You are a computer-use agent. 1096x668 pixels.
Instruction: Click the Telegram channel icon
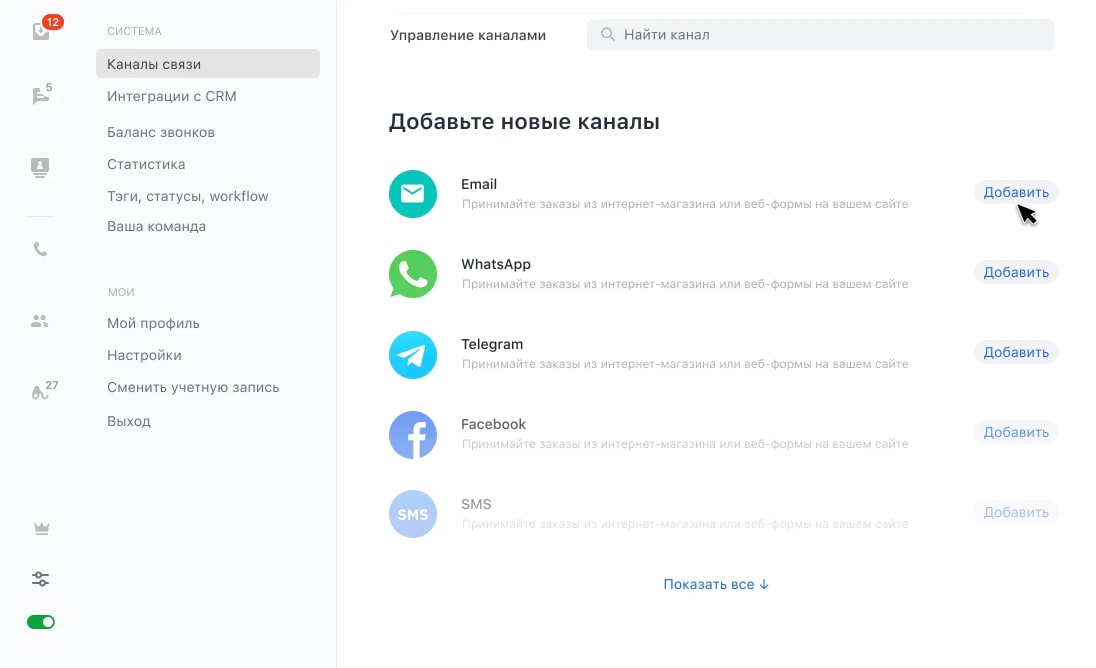tap(412, 354)
